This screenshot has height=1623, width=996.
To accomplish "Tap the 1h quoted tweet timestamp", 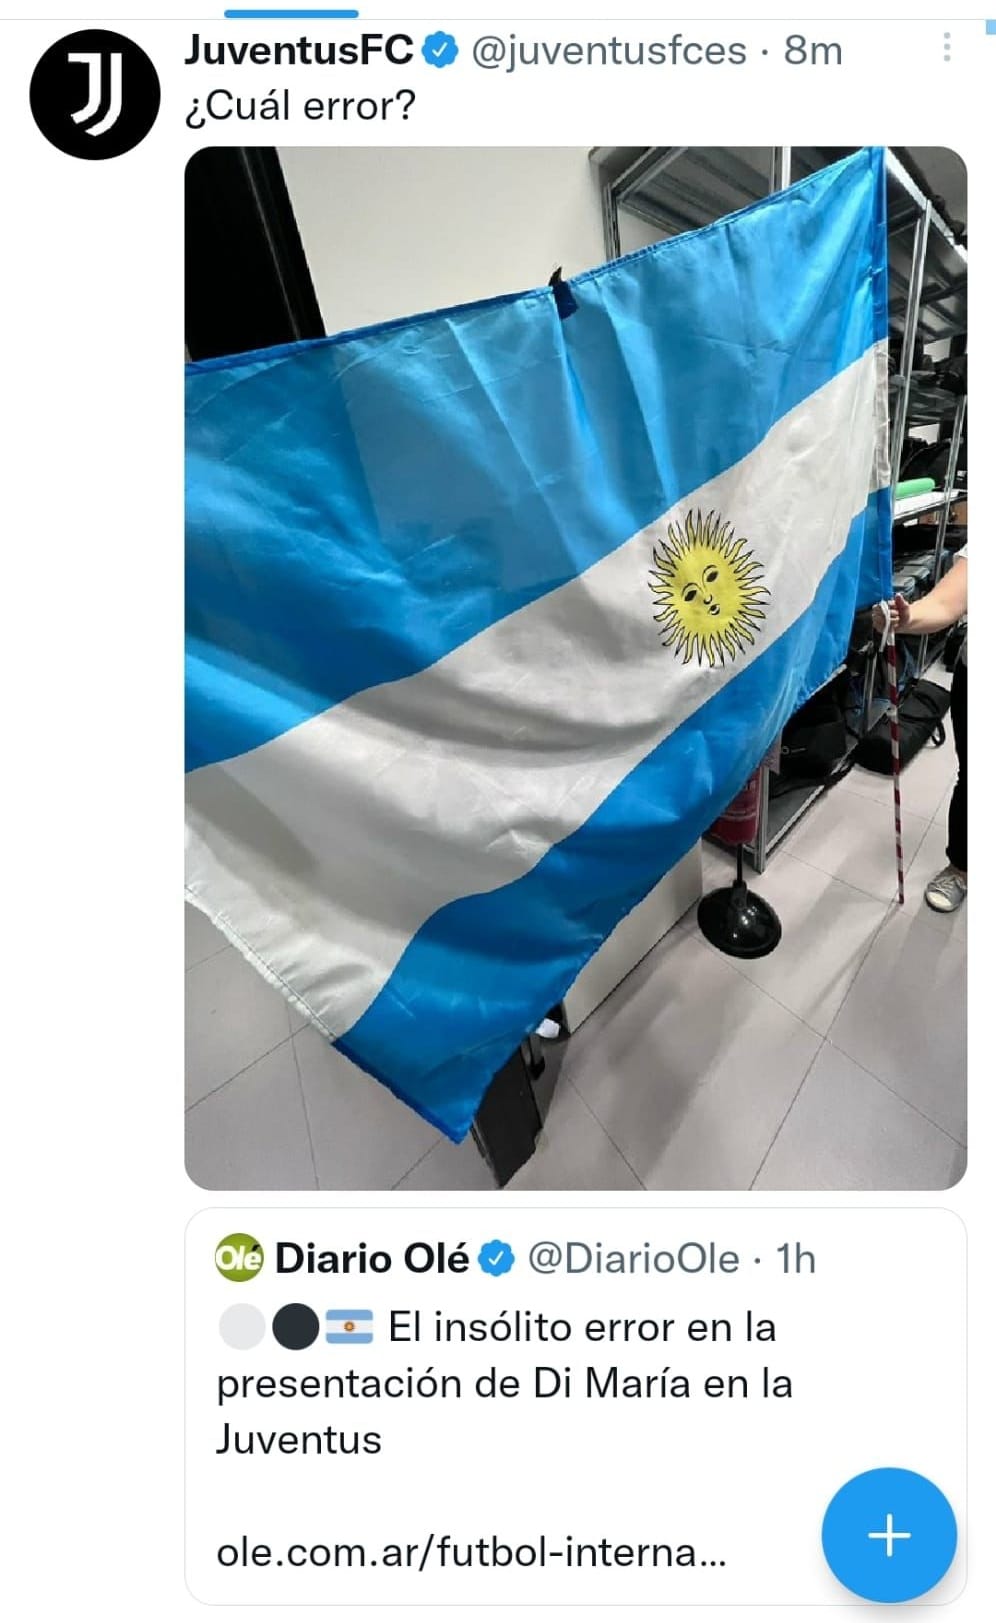I will 796,1259.
